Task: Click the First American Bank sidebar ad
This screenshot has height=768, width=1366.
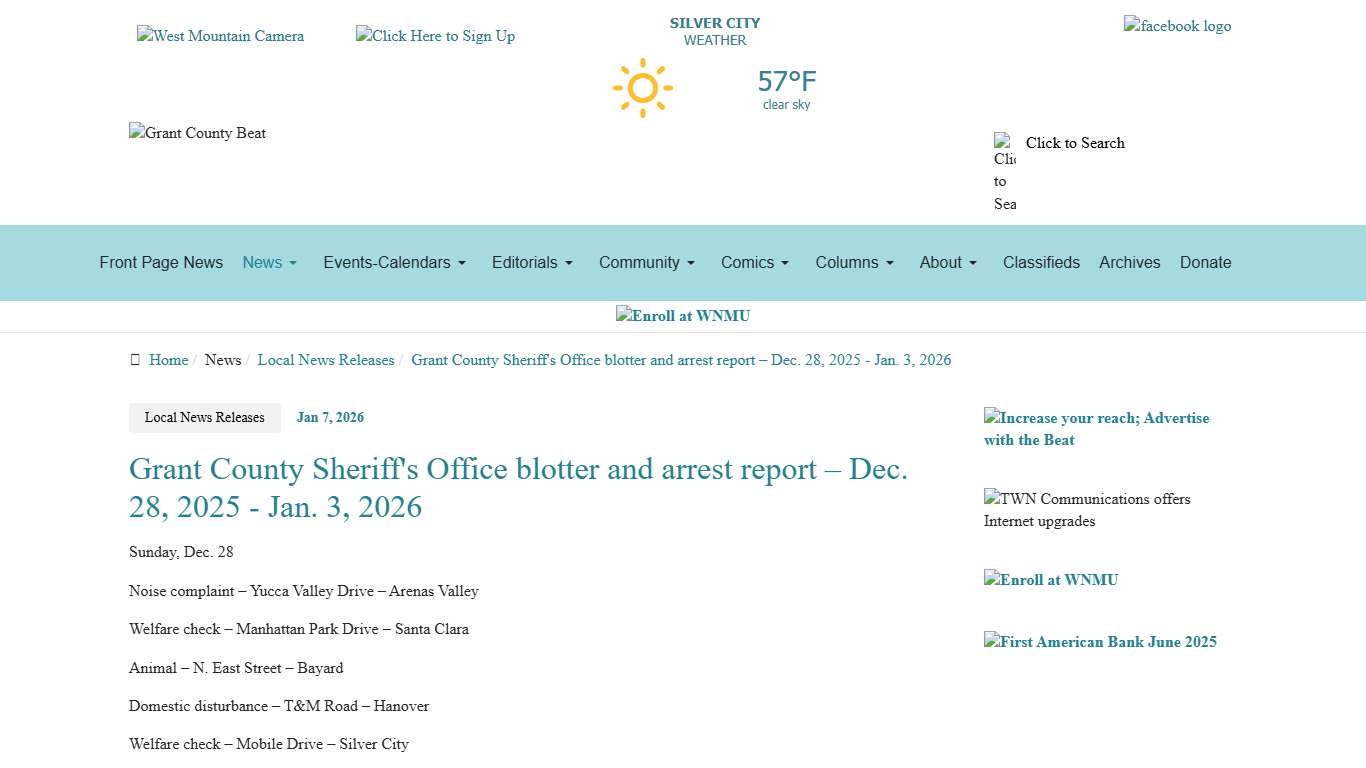Action: coord(1100,642)
